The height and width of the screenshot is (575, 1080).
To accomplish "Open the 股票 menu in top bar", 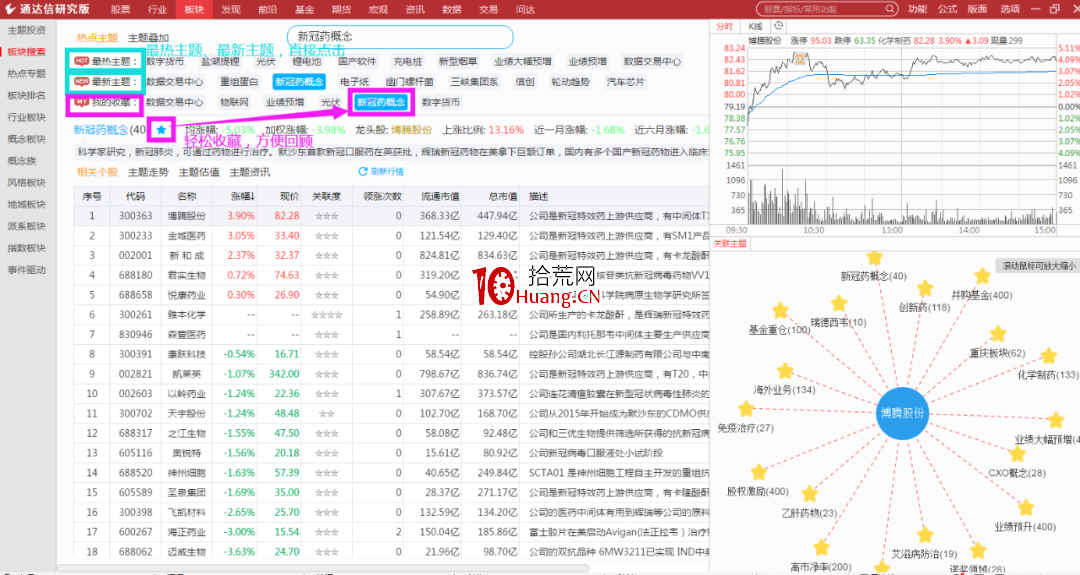I will click(x=120, y=9).
